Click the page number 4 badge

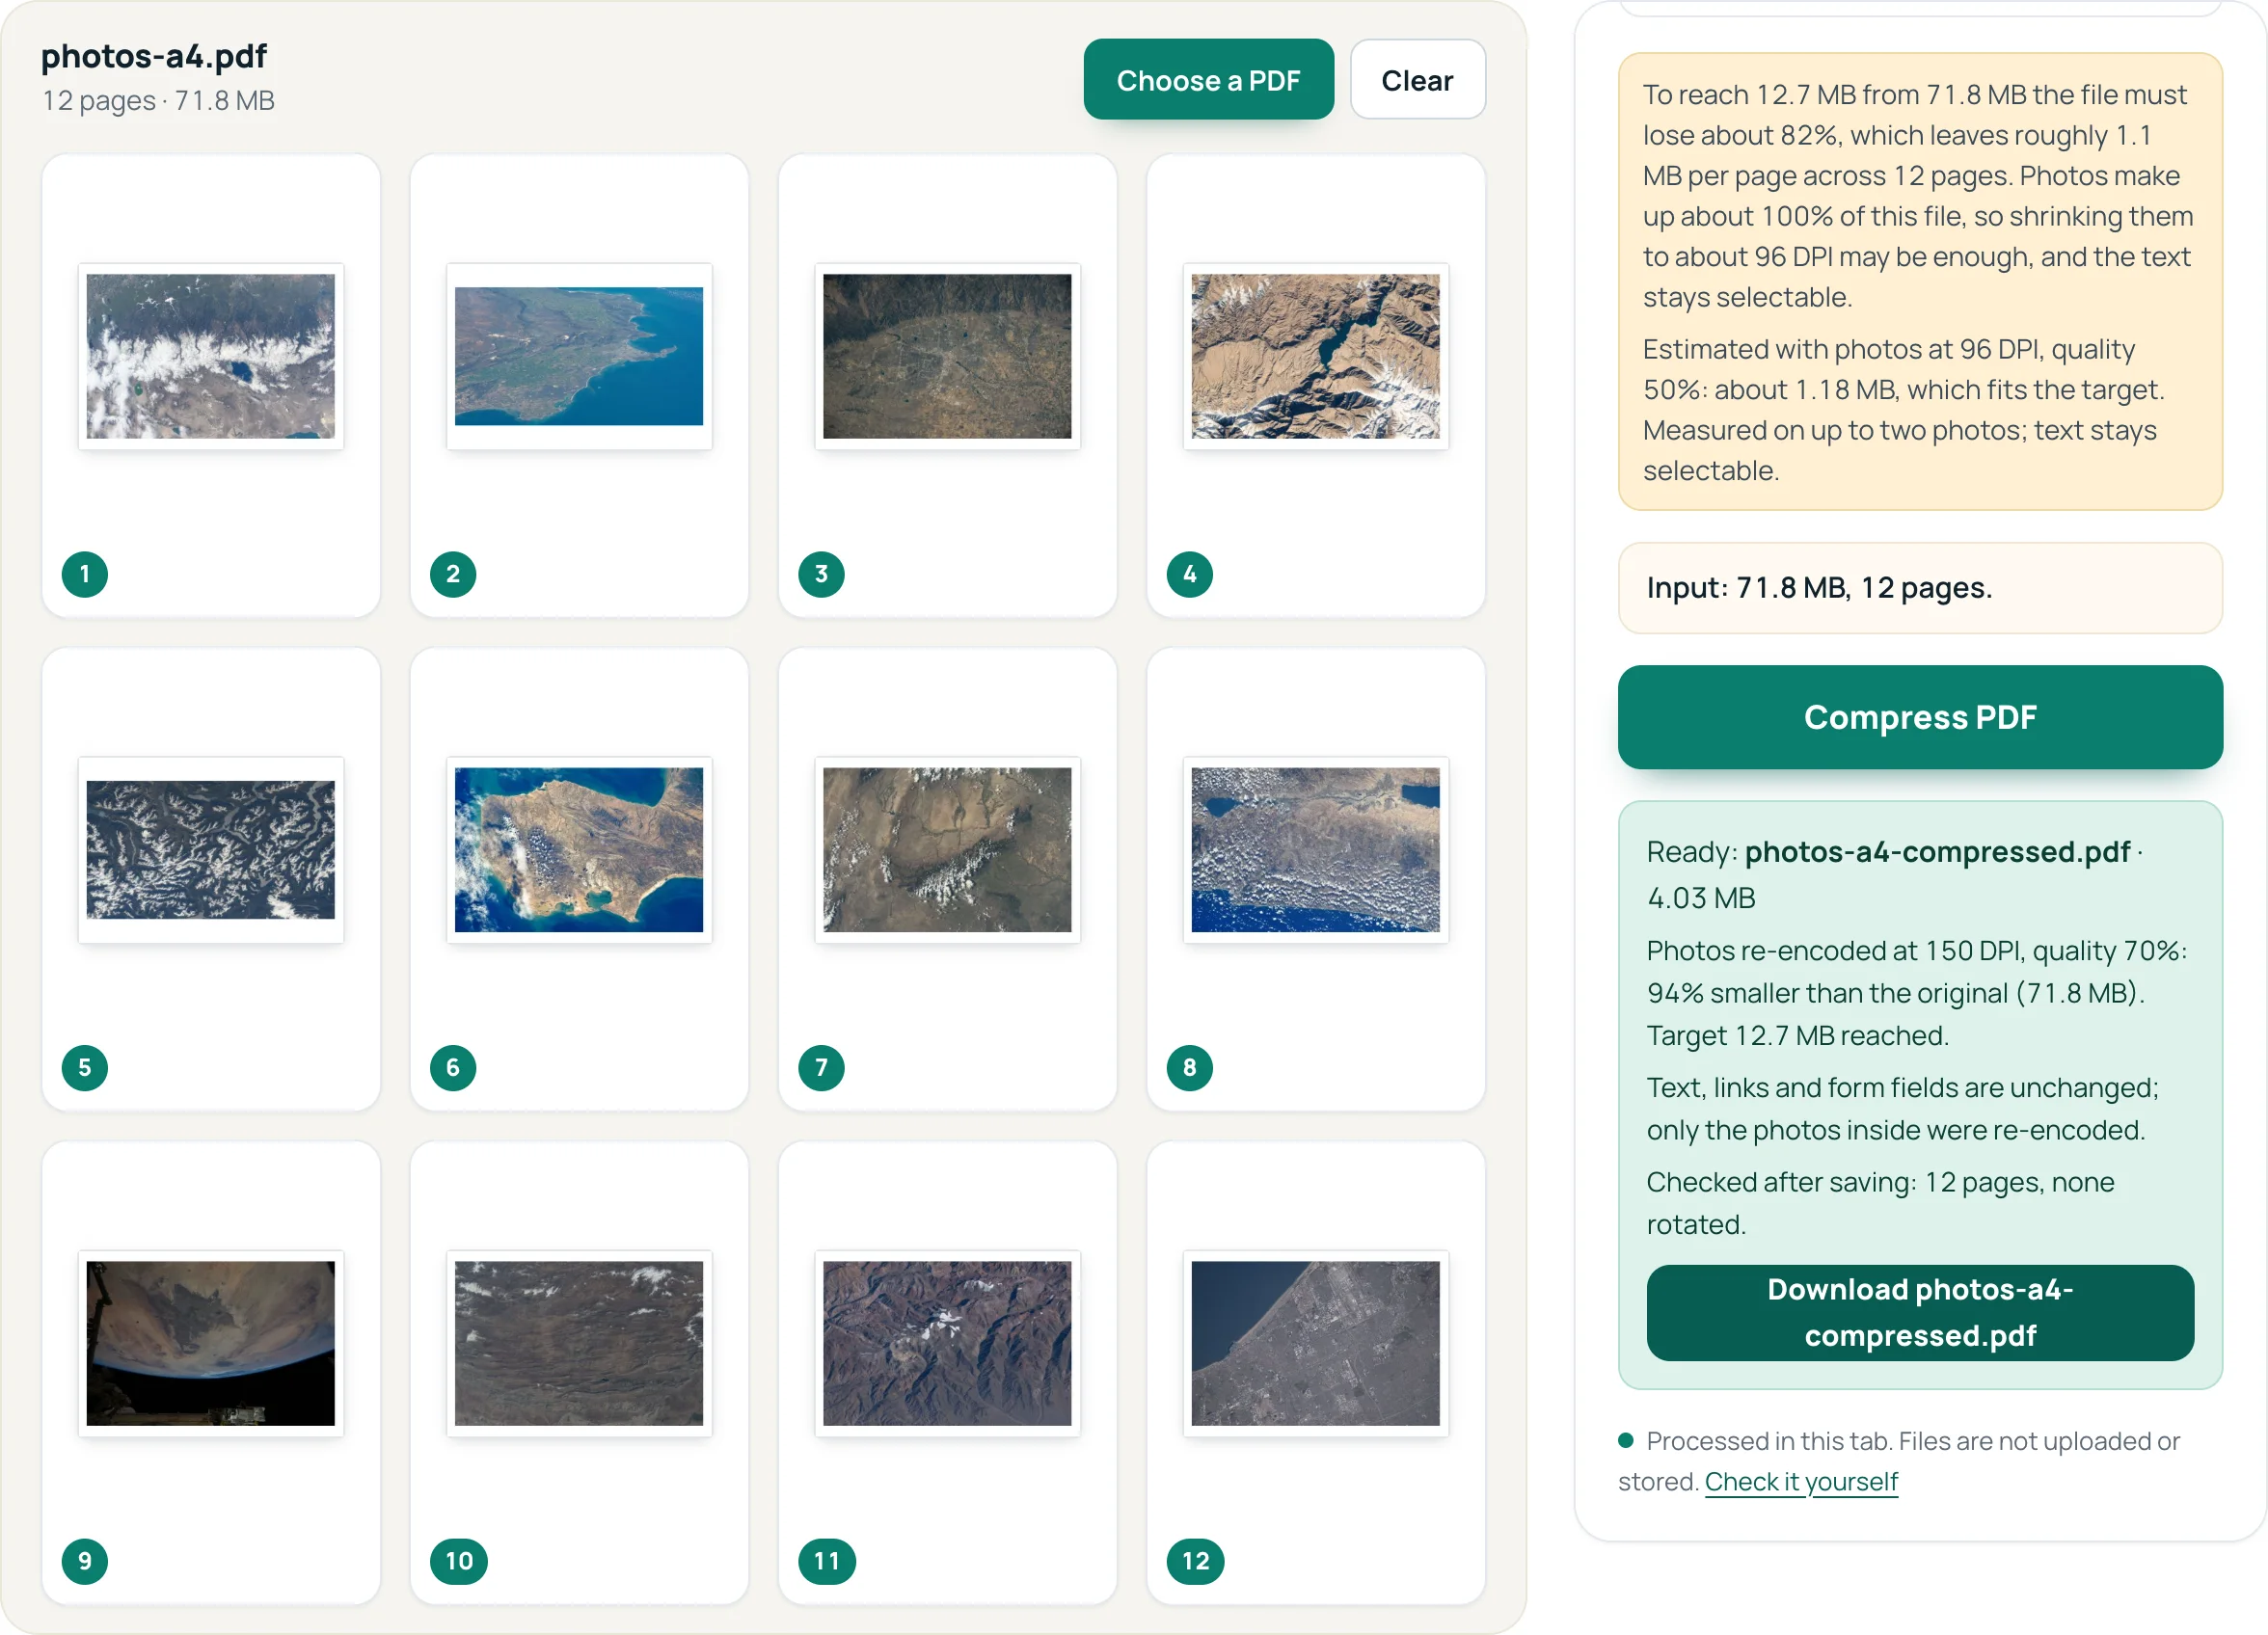(1189, 574)
